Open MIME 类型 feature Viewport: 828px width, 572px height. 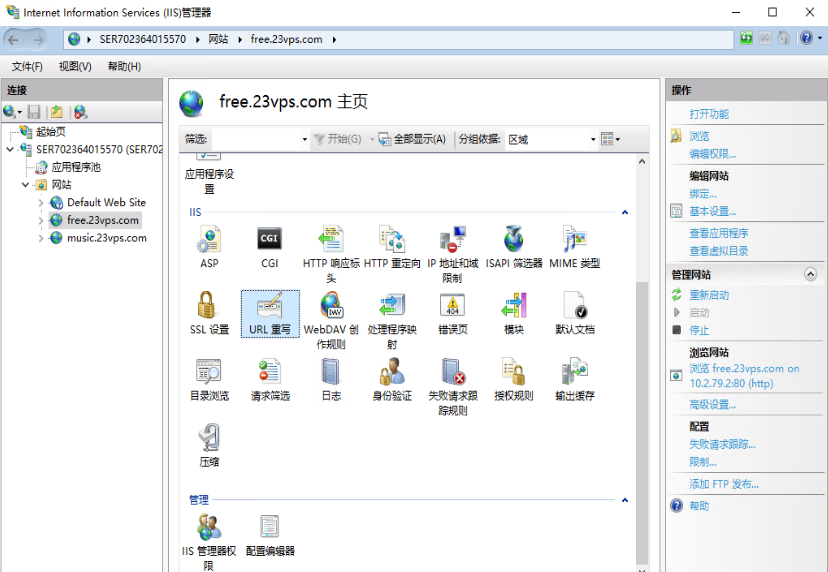[575, 247]
